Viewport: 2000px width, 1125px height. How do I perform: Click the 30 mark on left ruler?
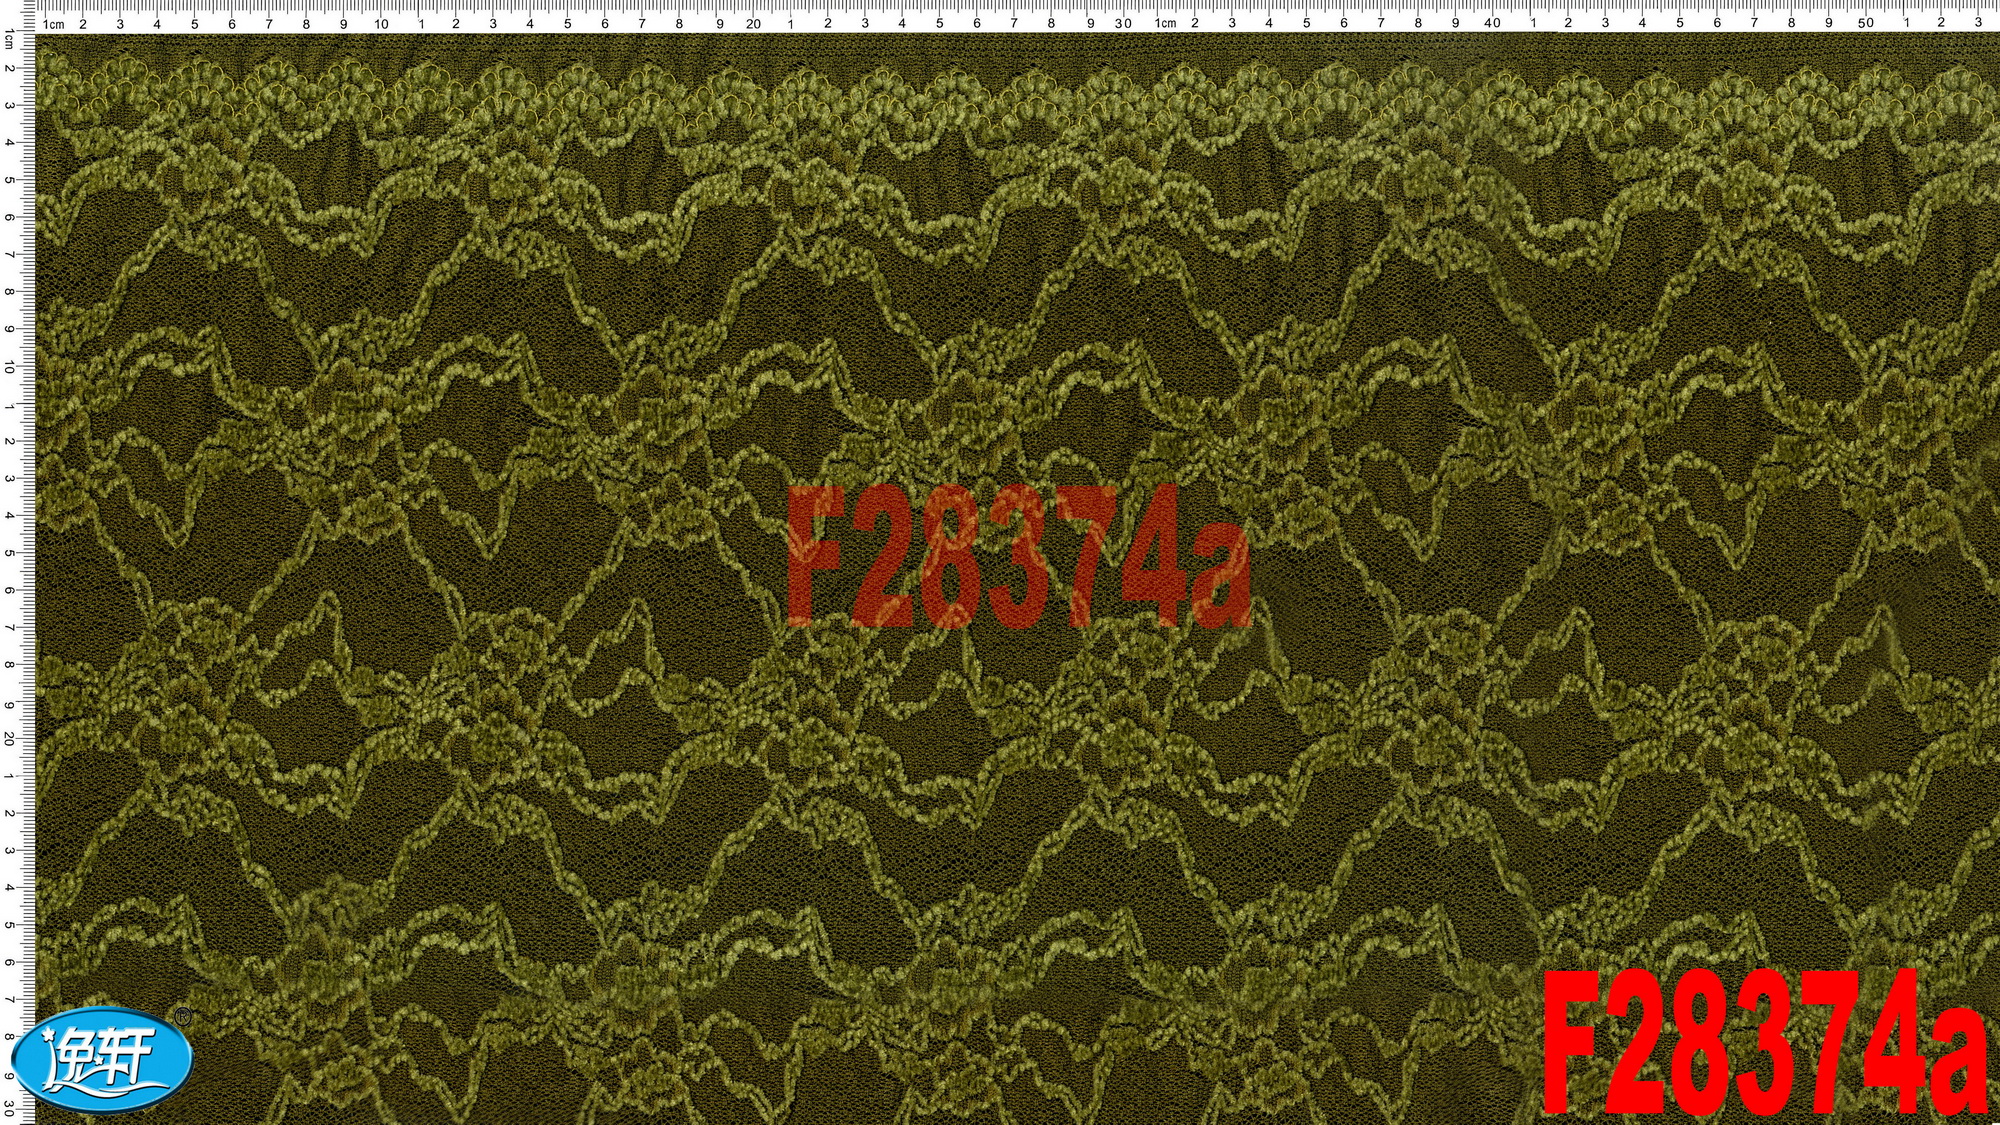click(10, 1108)
